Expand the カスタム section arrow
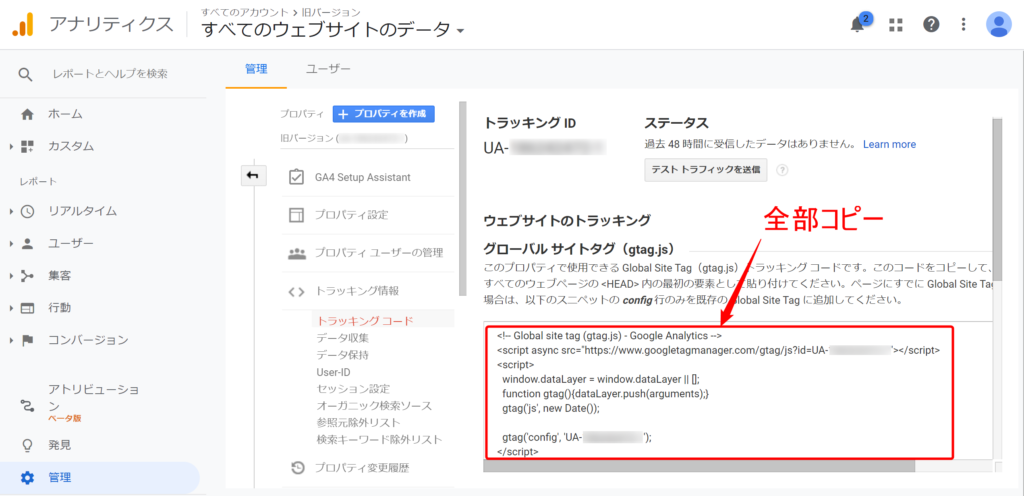 (x=11, y=146)
